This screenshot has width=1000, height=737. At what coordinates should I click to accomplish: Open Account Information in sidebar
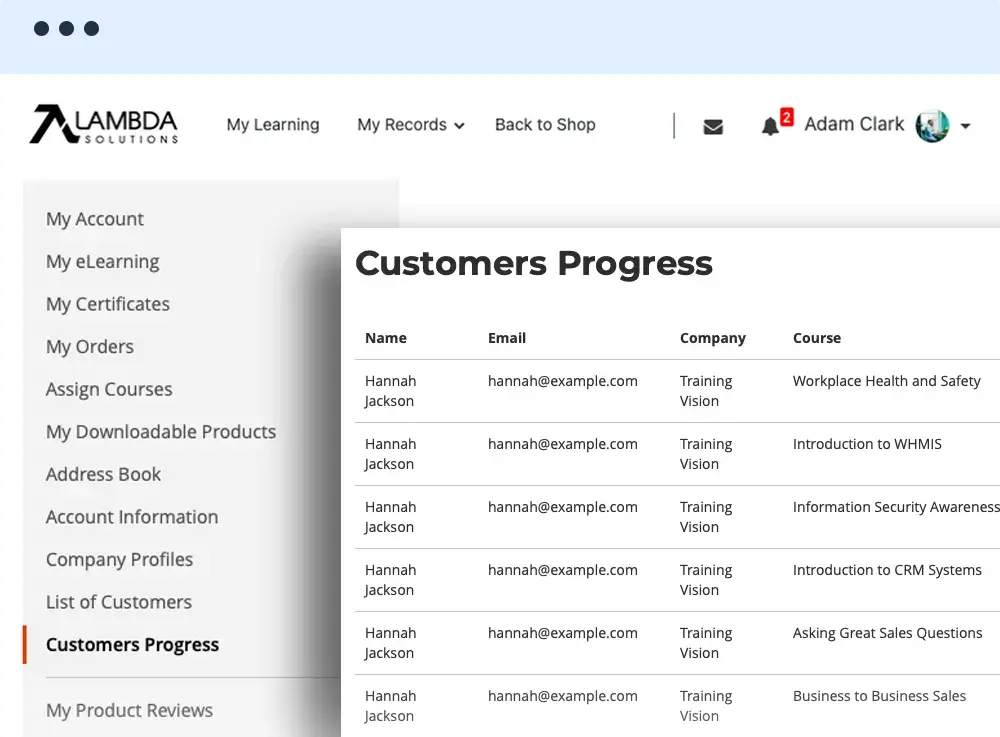point(132,517)
